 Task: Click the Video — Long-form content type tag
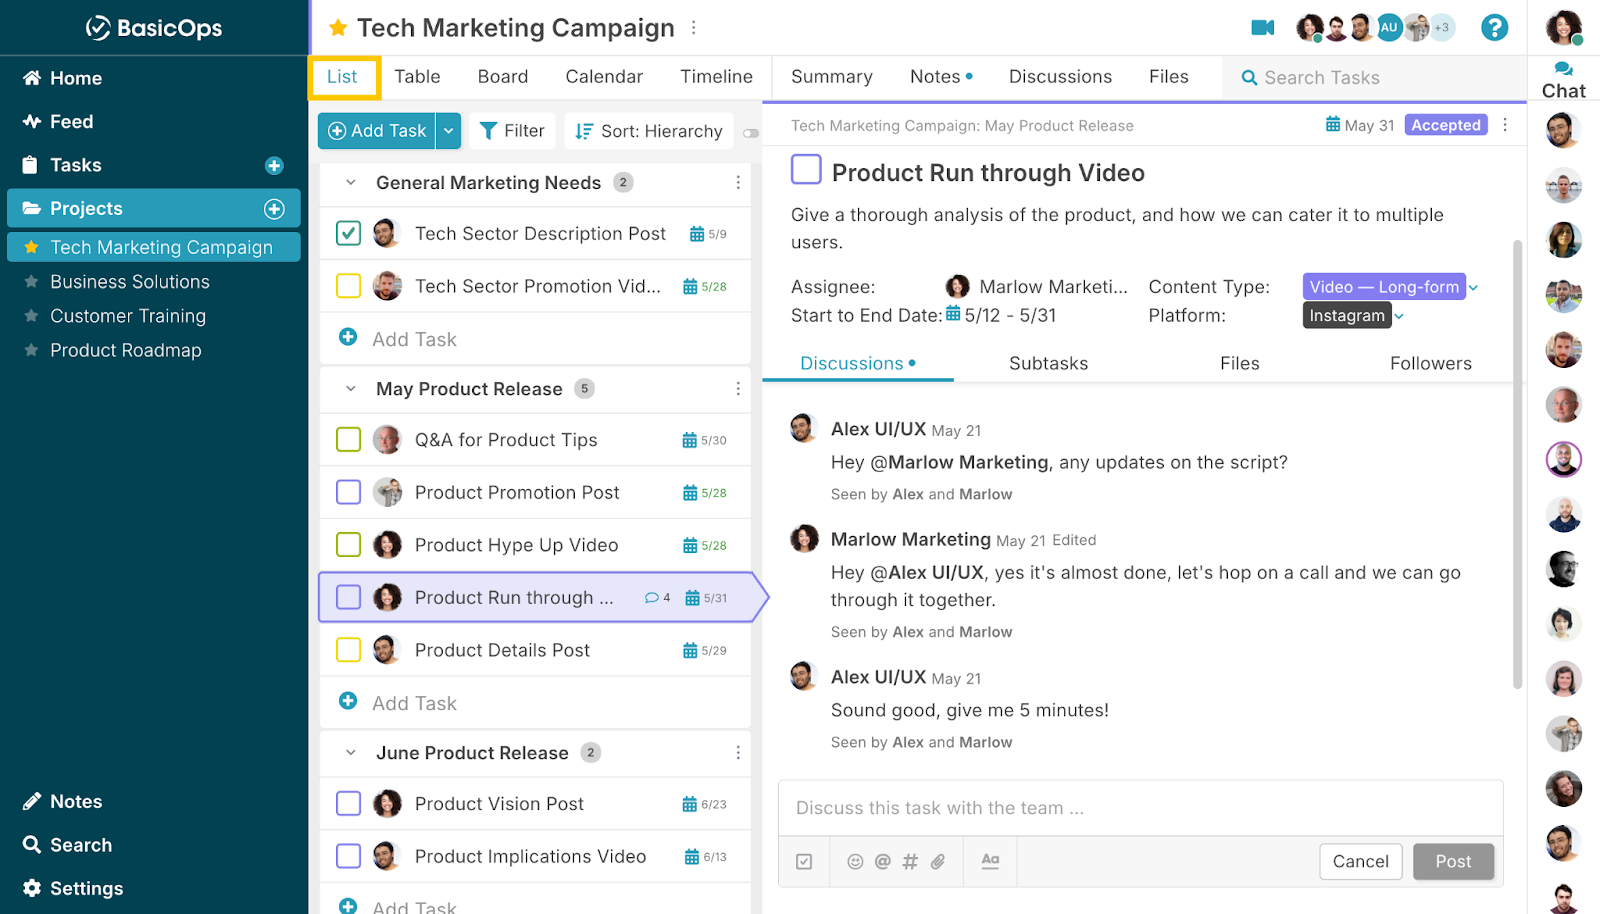(x=1384, y=287)
